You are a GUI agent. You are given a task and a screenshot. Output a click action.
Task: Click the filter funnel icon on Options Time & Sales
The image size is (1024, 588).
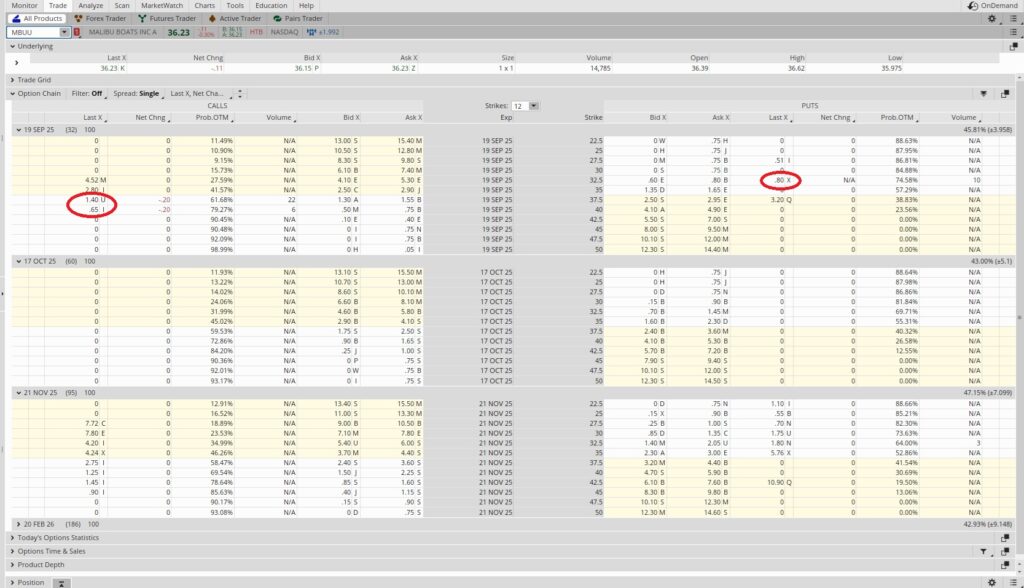[x=984, y=551]
